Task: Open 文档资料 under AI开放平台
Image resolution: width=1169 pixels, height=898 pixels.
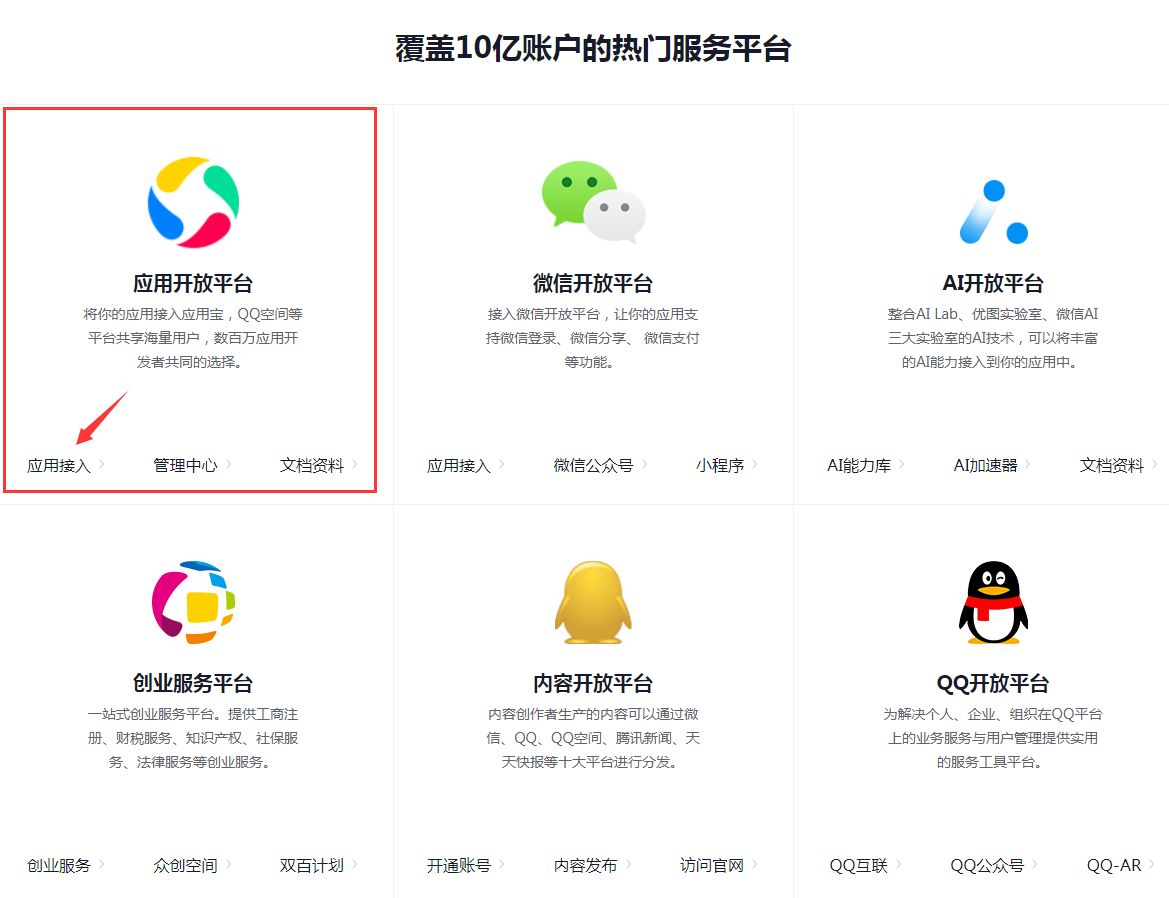Action: (1112, 466)
